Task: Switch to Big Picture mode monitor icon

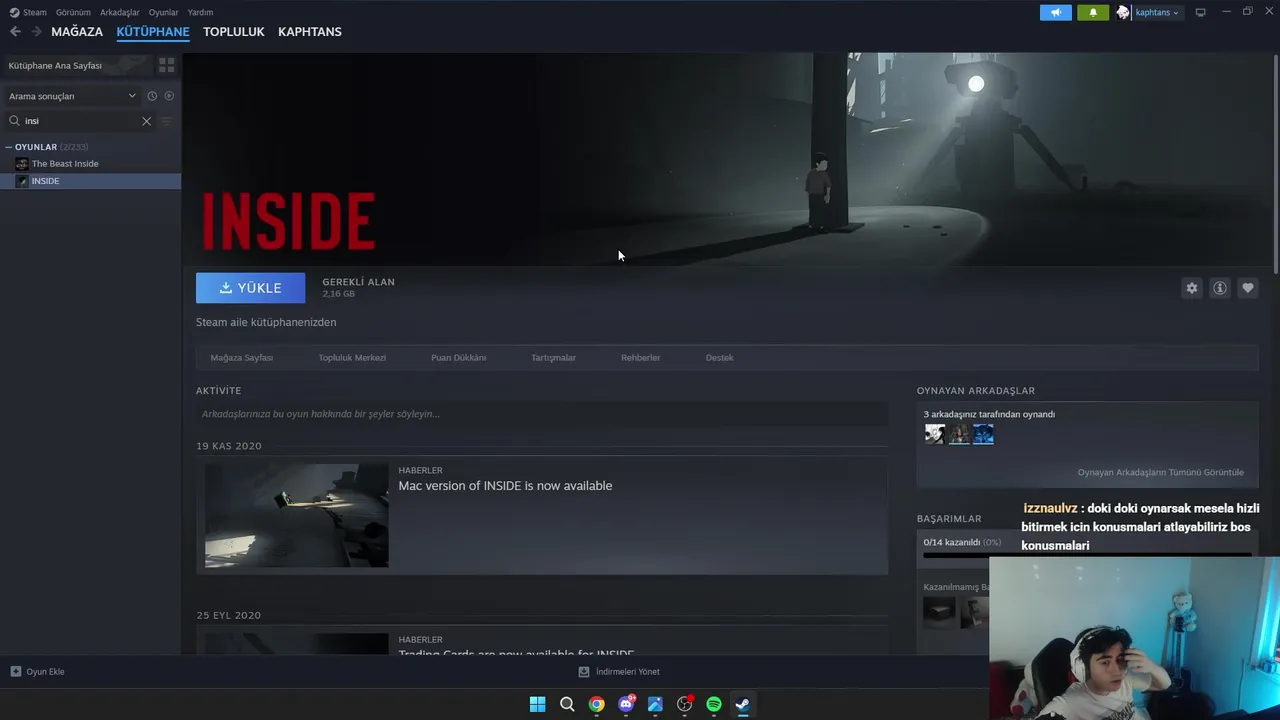Action: pos(1201,12)
